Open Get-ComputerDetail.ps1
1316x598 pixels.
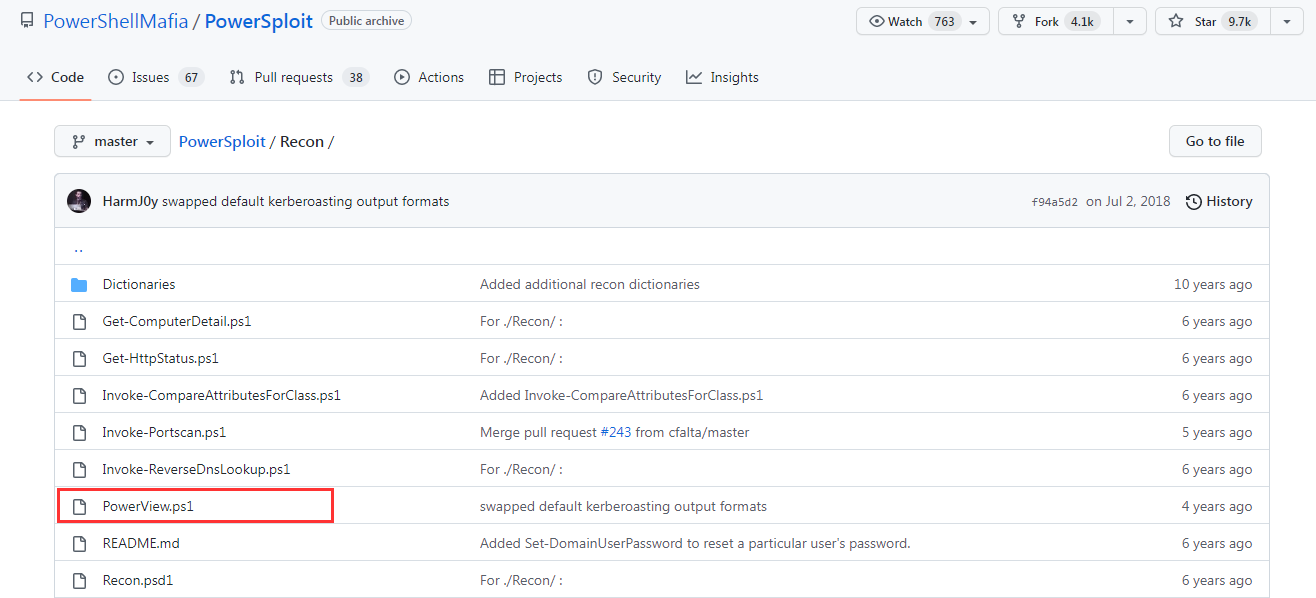[177, 321]
